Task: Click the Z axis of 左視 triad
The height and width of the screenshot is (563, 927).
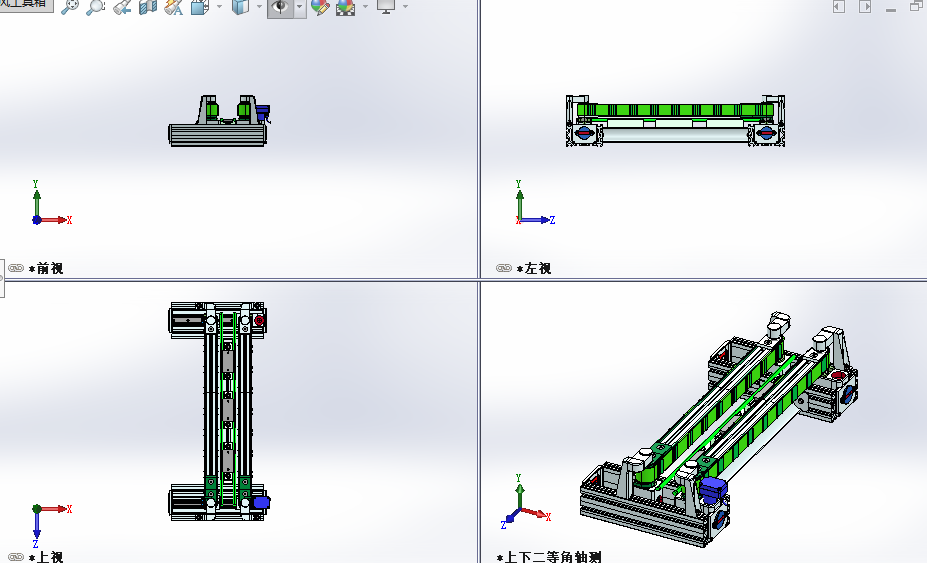Action: click(539, 220)
